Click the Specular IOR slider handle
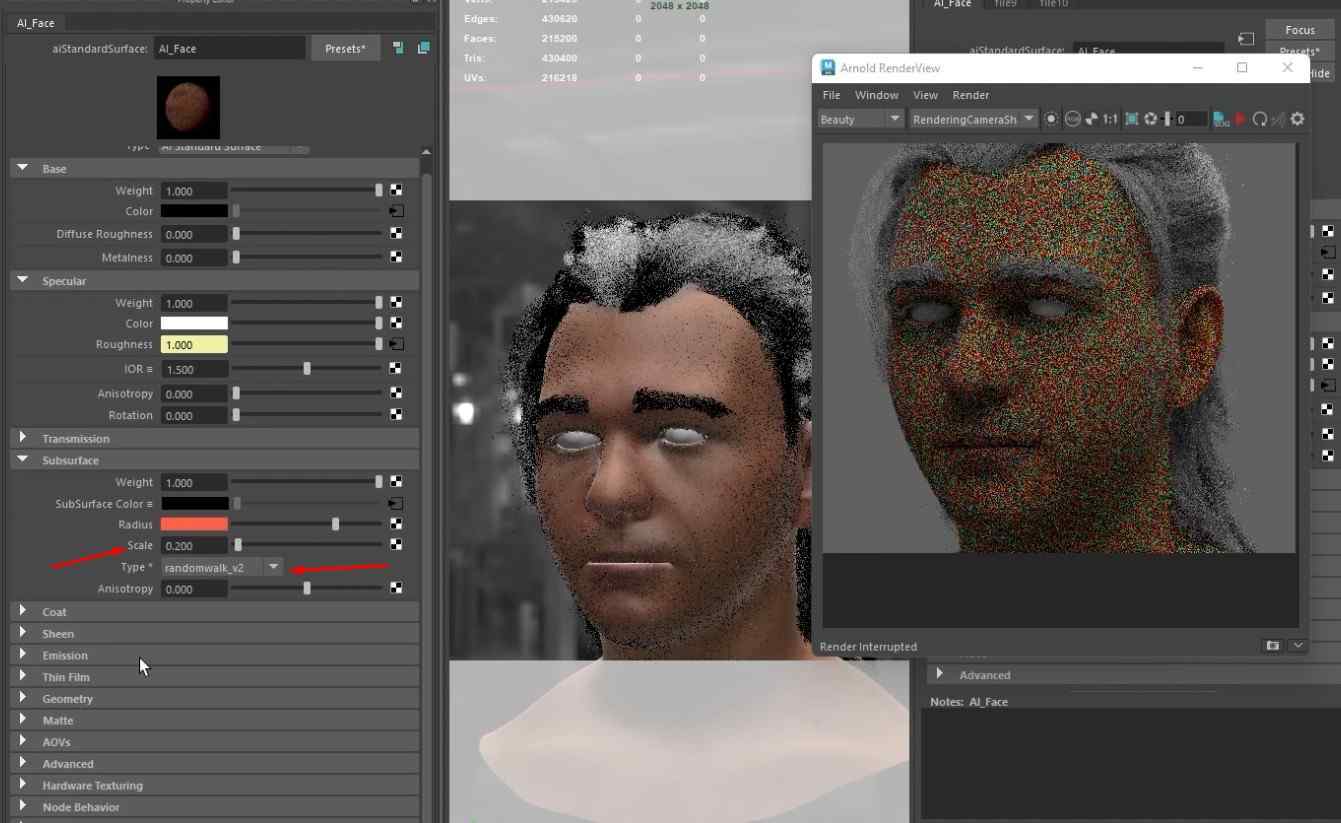This screenshot has height=823, width=1341. [307, 369]
